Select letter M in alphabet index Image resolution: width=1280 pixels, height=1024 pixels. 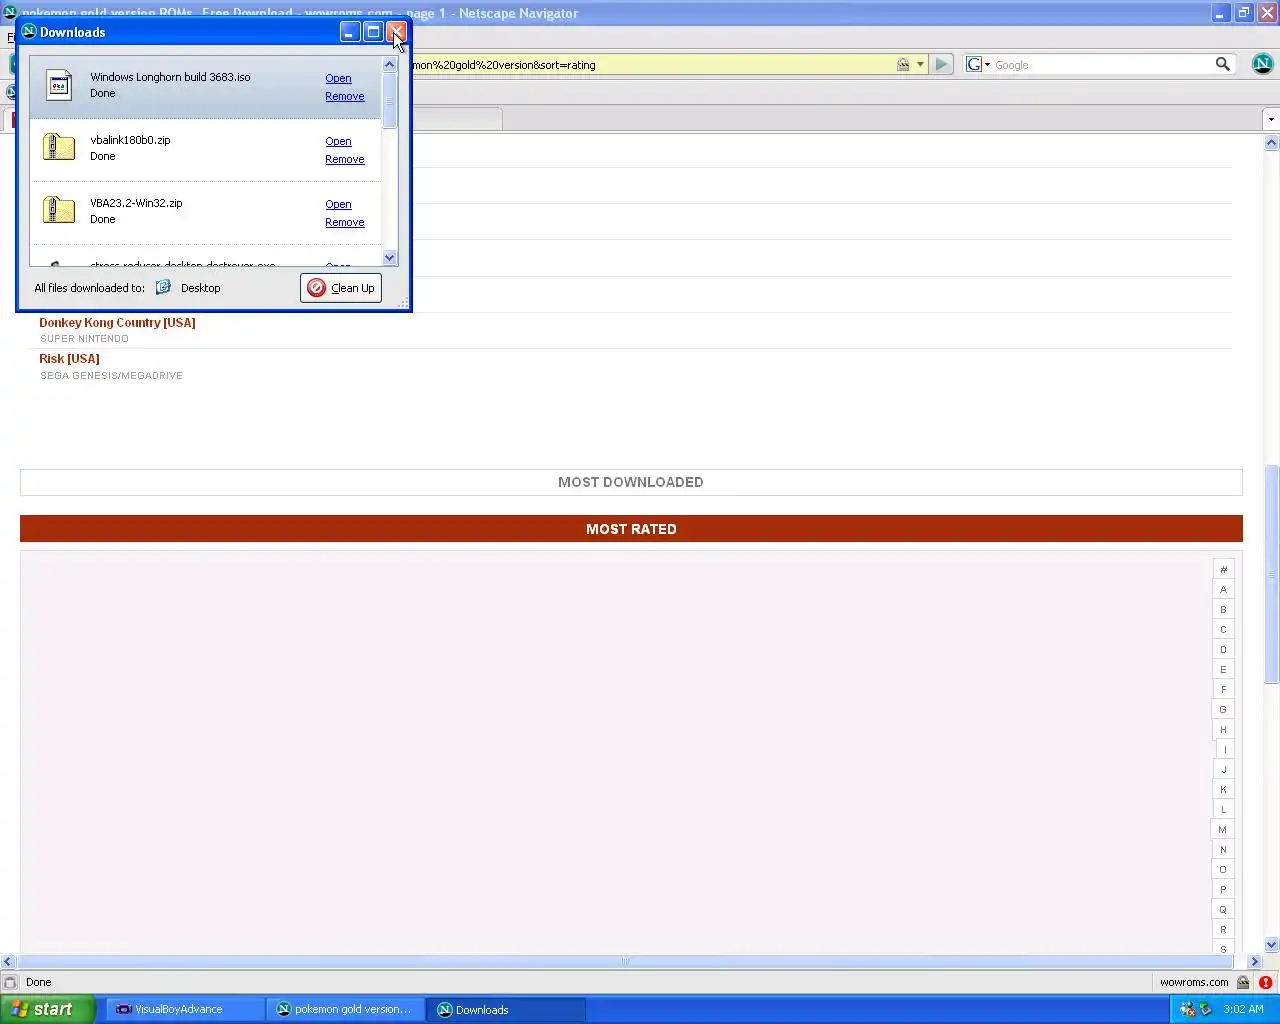point(1223,829)
